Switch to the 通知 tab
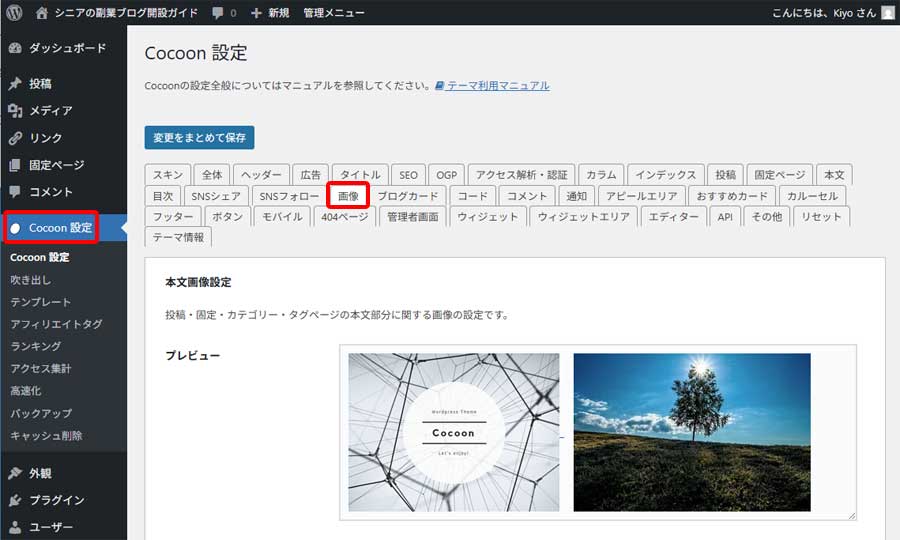900x540 pixels. click(x=576, y=196)
